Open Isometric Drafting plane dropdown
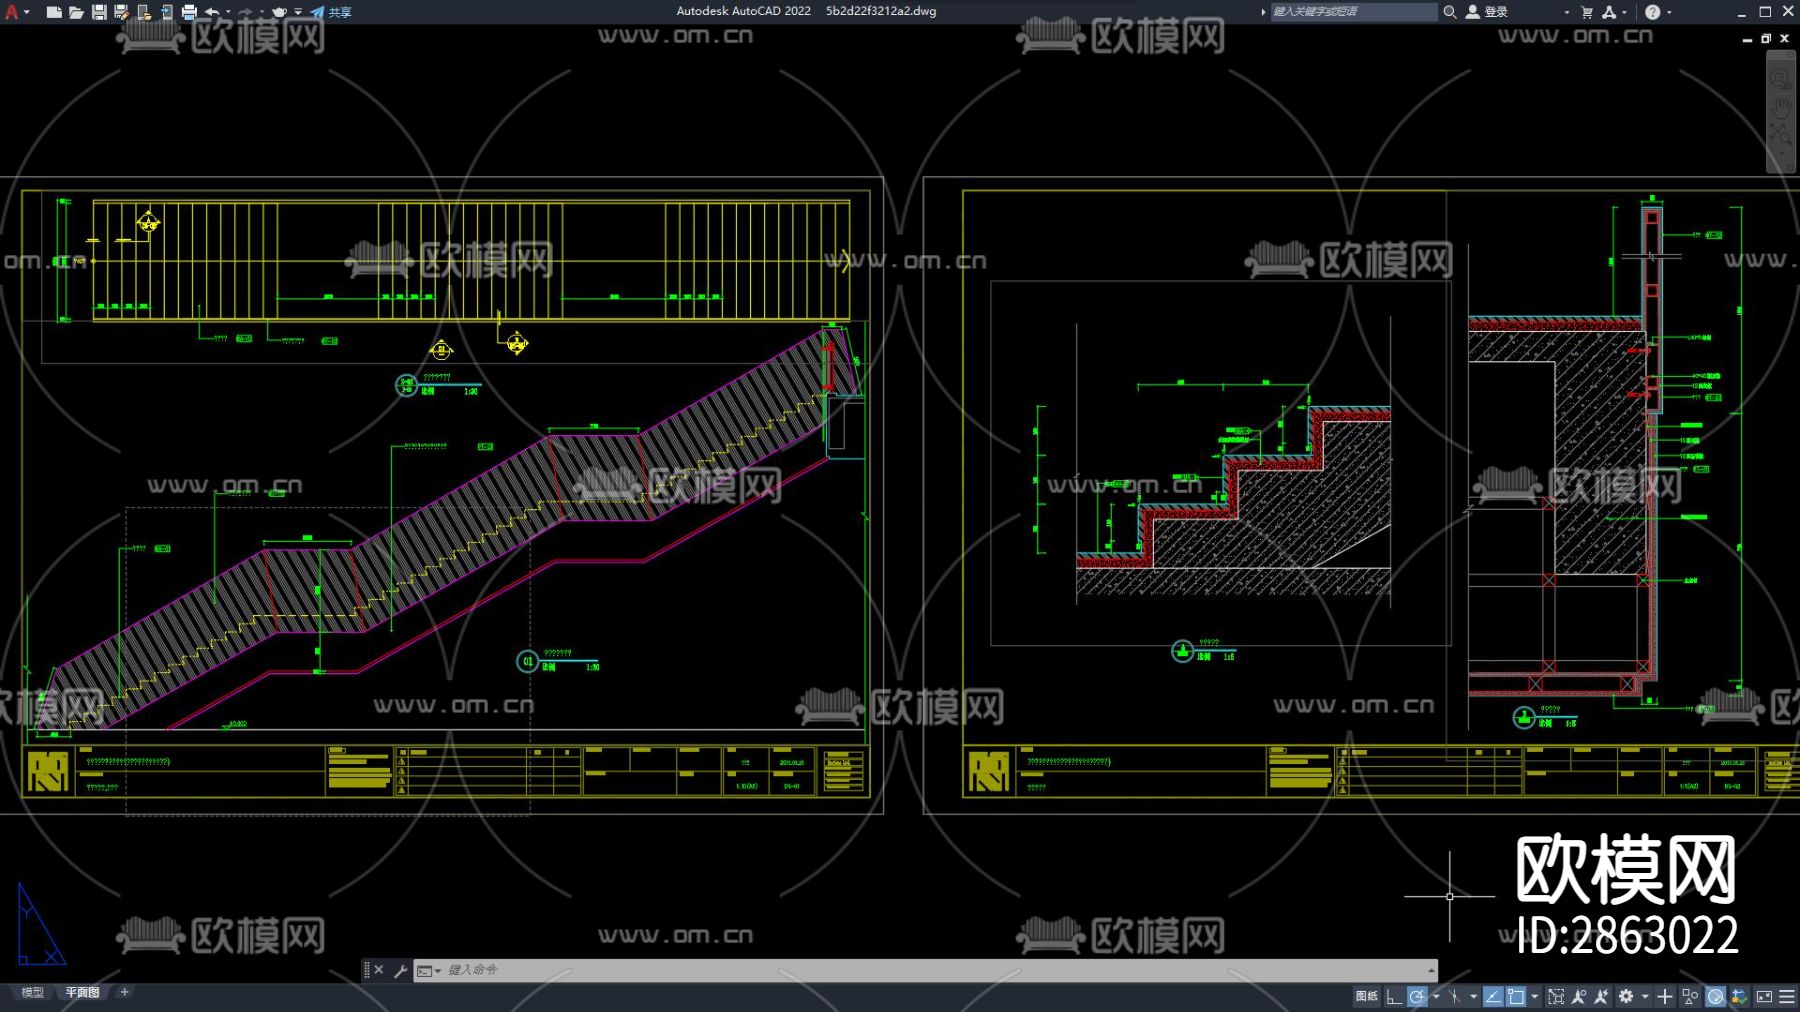Screen dimensions: 1800x1012 click(1473, 996)
